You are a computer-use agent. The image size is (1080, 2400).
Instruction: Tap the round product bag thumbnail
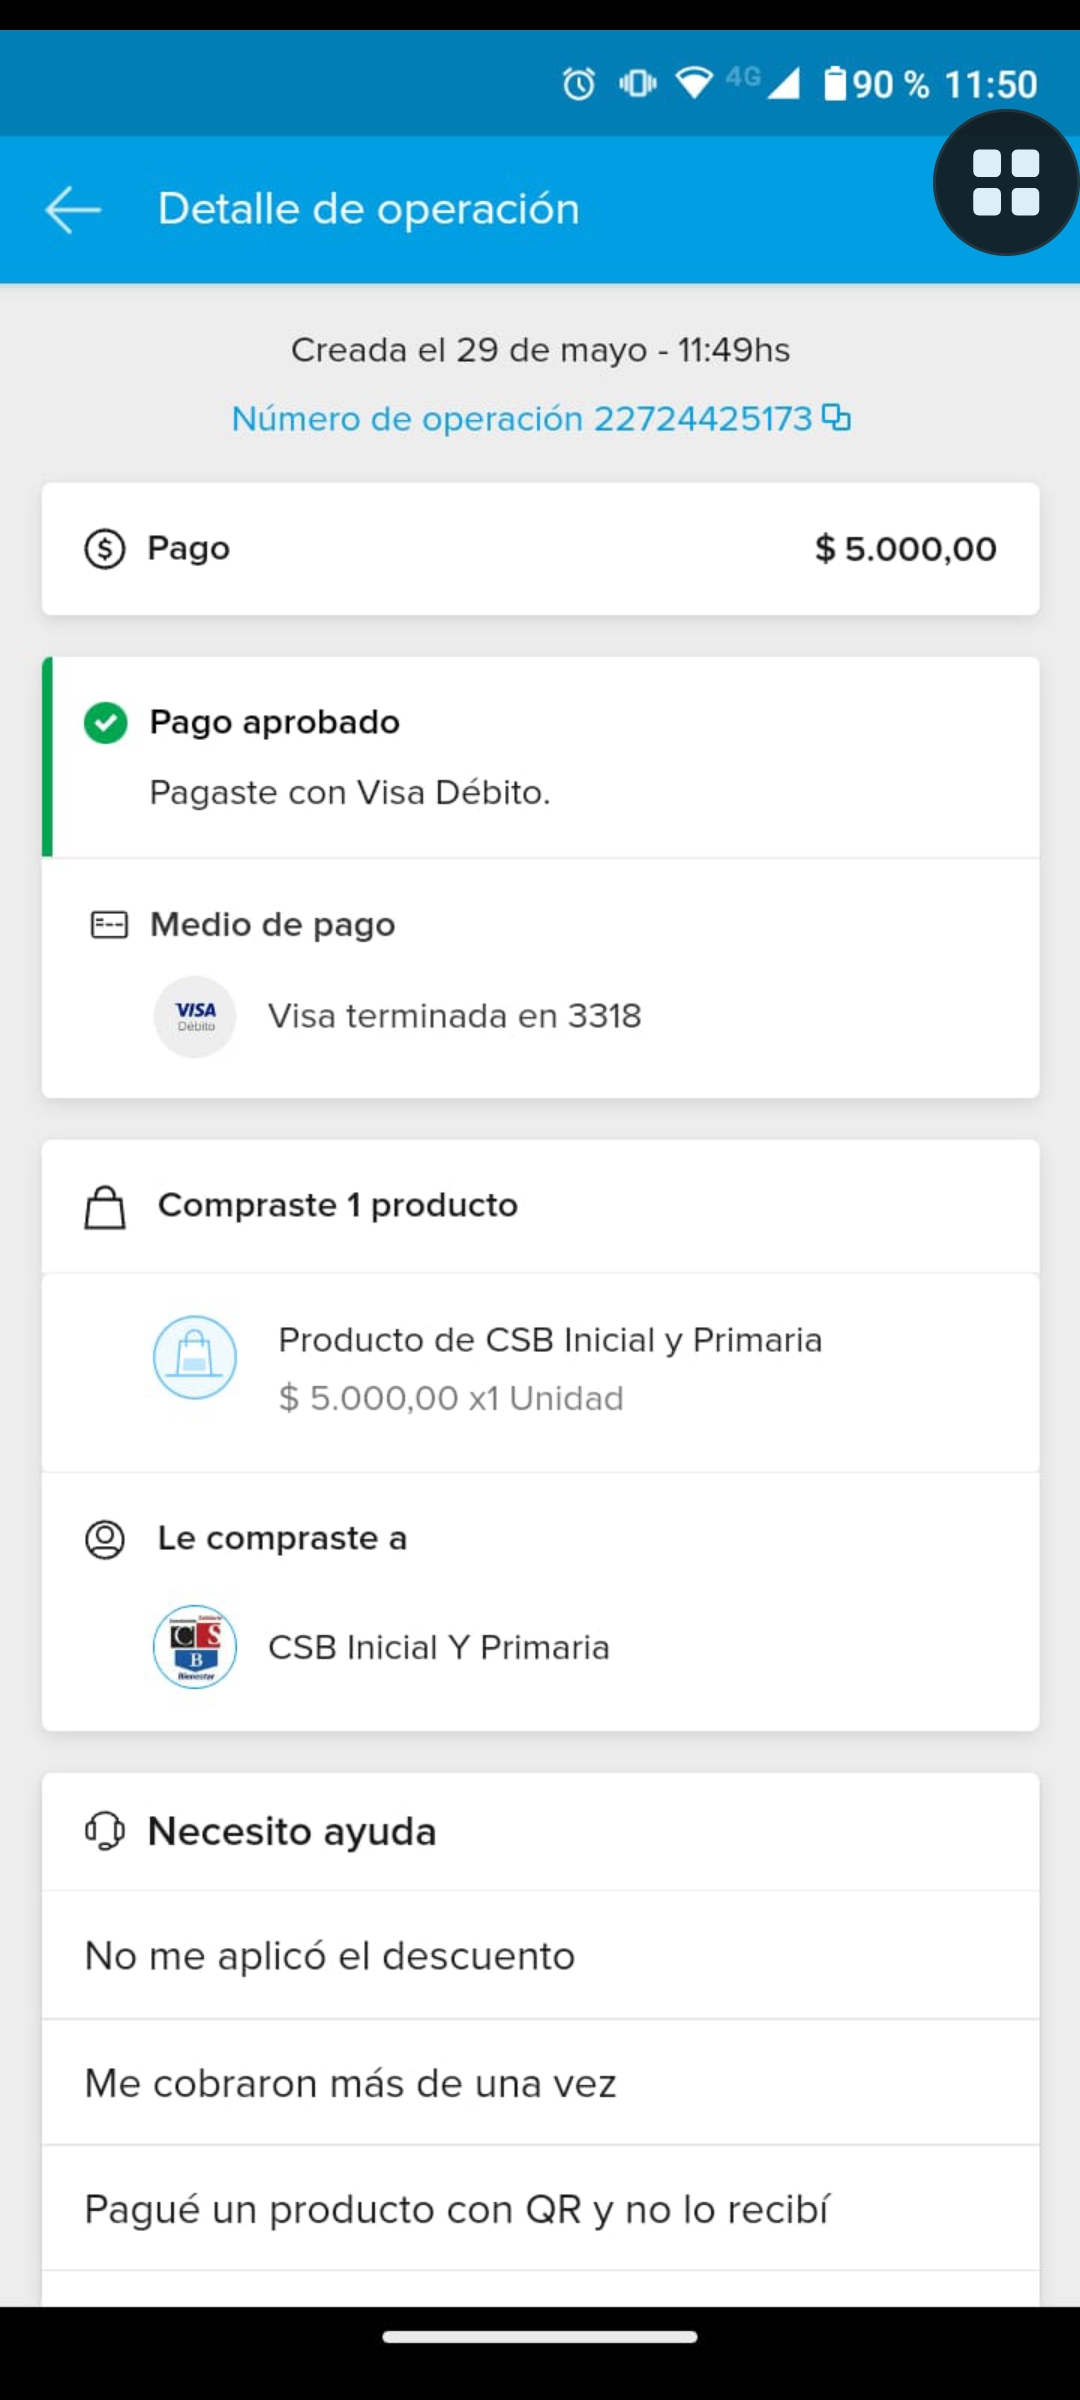pos(195,1357)
